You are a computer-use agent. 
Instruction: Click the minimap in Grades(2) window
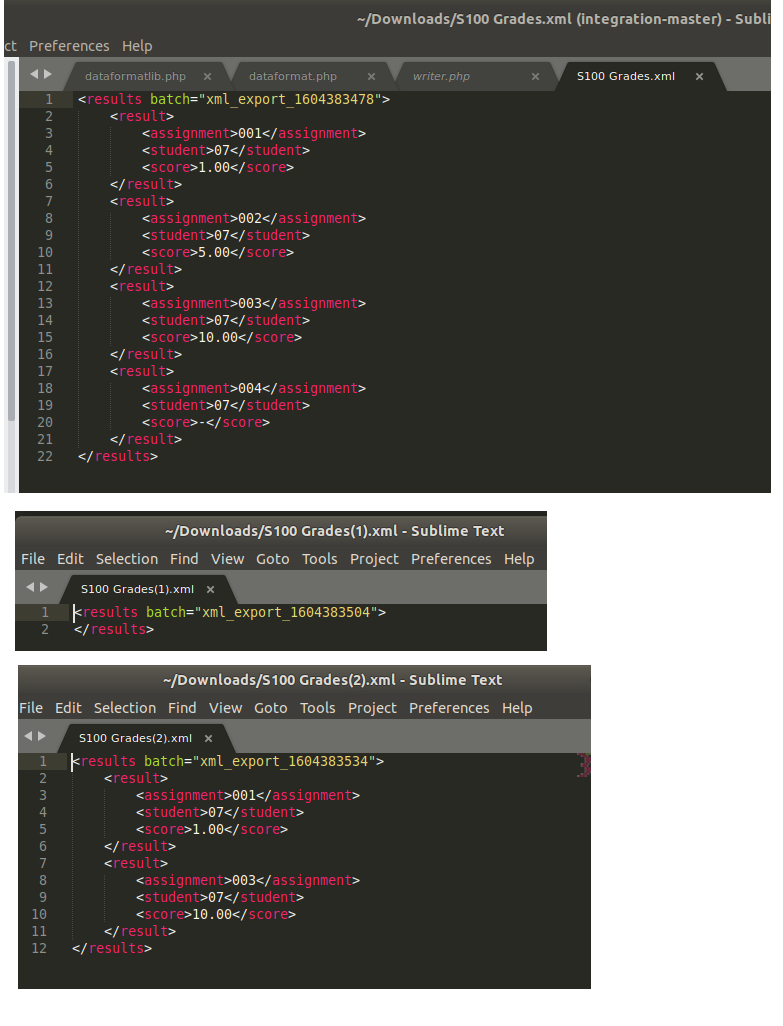pyautogui.click(x=583, y=765)
